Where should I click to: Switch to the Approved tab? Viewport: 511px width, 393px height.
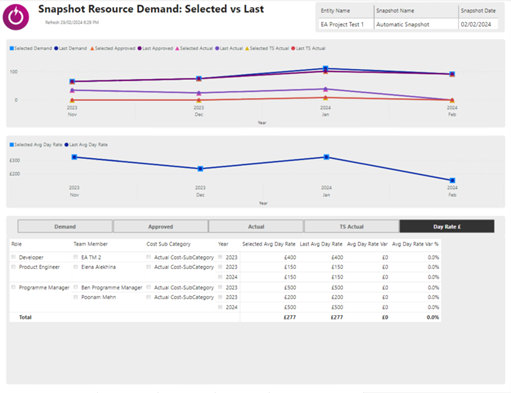(161, 226)
